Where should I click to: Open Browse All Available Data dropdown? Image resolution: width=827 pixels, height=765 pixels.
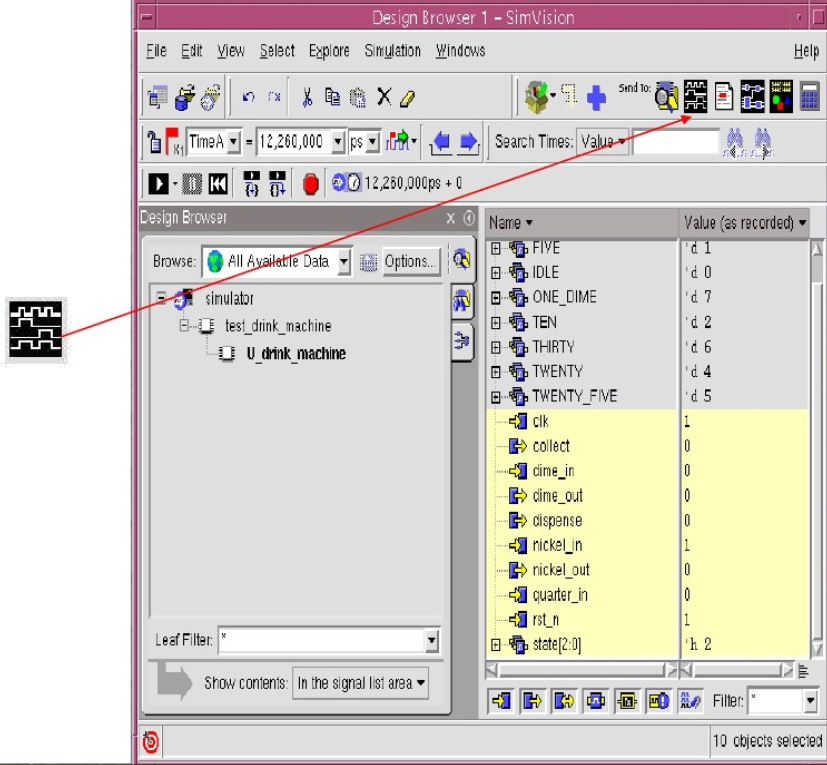[x=344, y=261]
